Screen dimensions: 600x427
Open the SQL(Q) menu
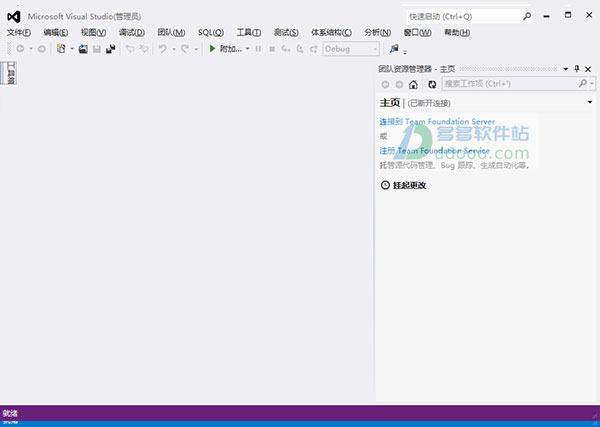coord(211,33)
